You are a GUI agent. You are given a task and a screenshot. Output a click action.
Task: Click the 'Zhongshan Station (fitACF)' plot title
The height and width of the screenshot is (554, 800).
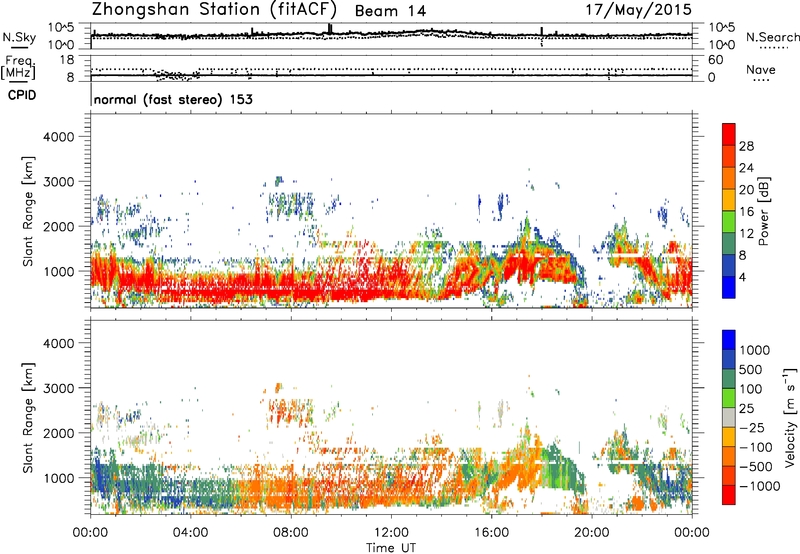click(214, 10)
